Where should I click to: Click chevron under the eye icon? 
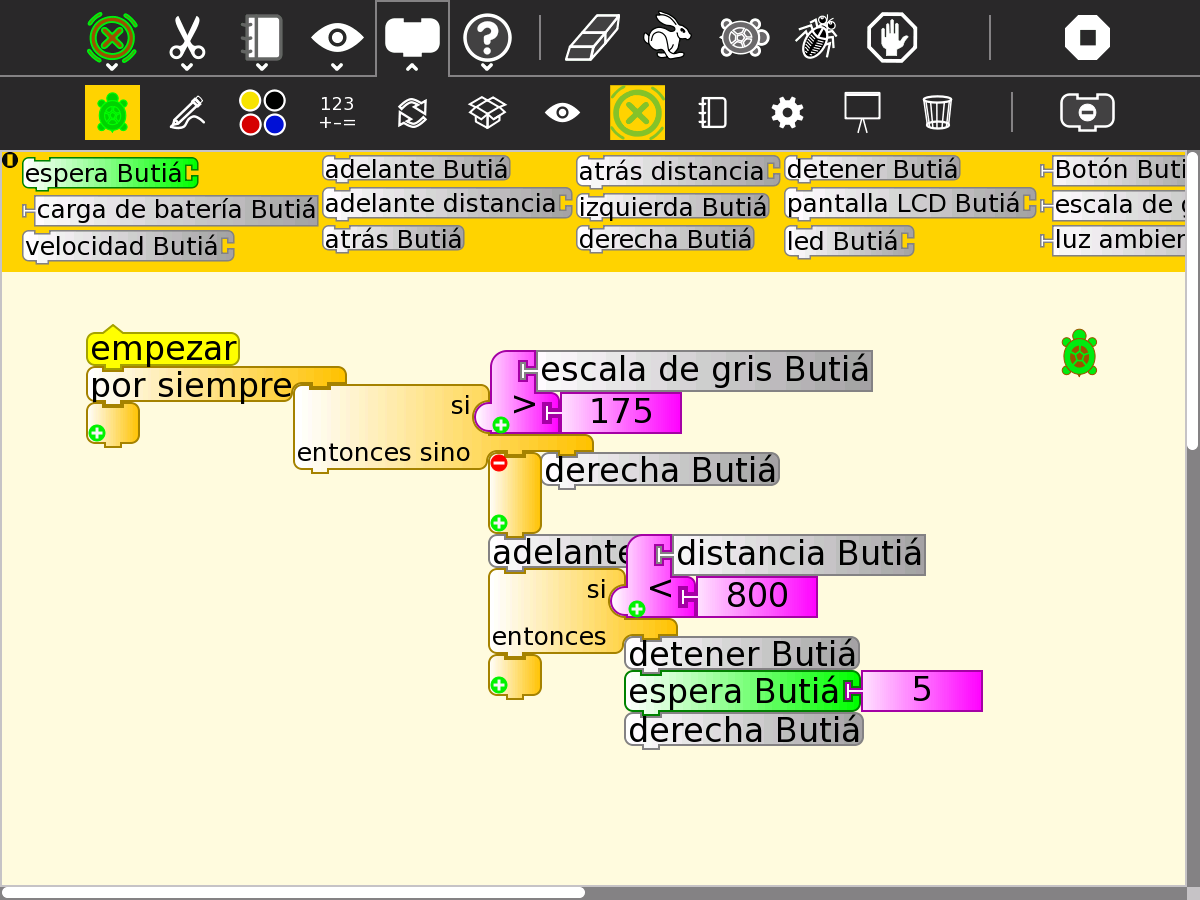(x=337, y=68)
